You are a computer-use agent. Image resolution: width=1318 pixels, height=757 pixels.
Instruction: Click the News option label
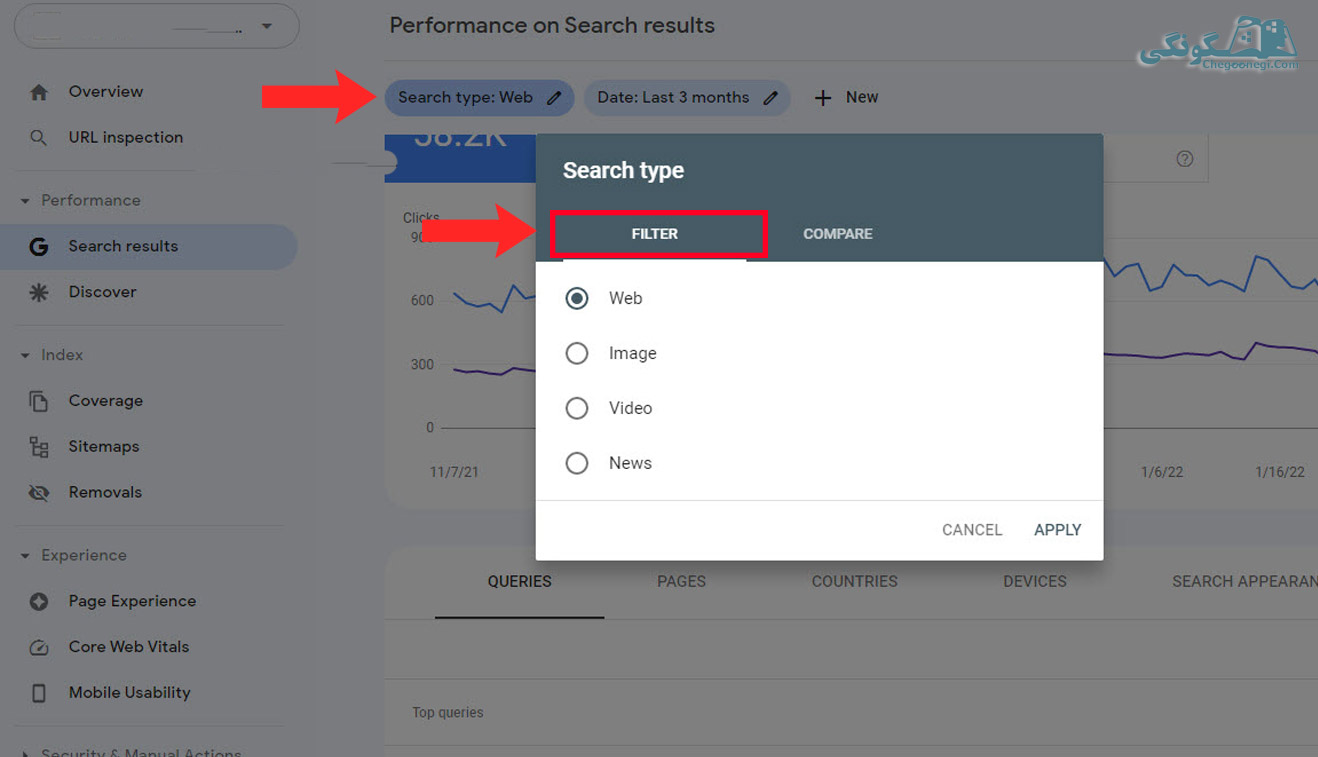(631, 463)
